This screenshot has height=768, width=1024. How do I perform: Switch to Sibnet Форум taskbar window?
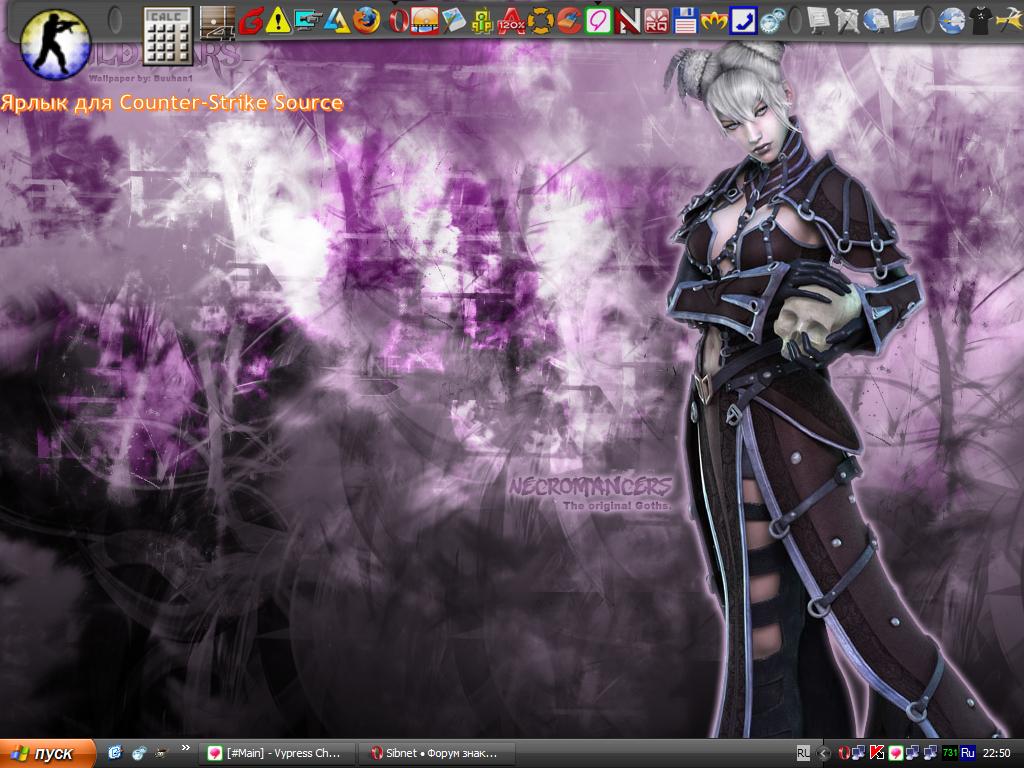(438, 753)
